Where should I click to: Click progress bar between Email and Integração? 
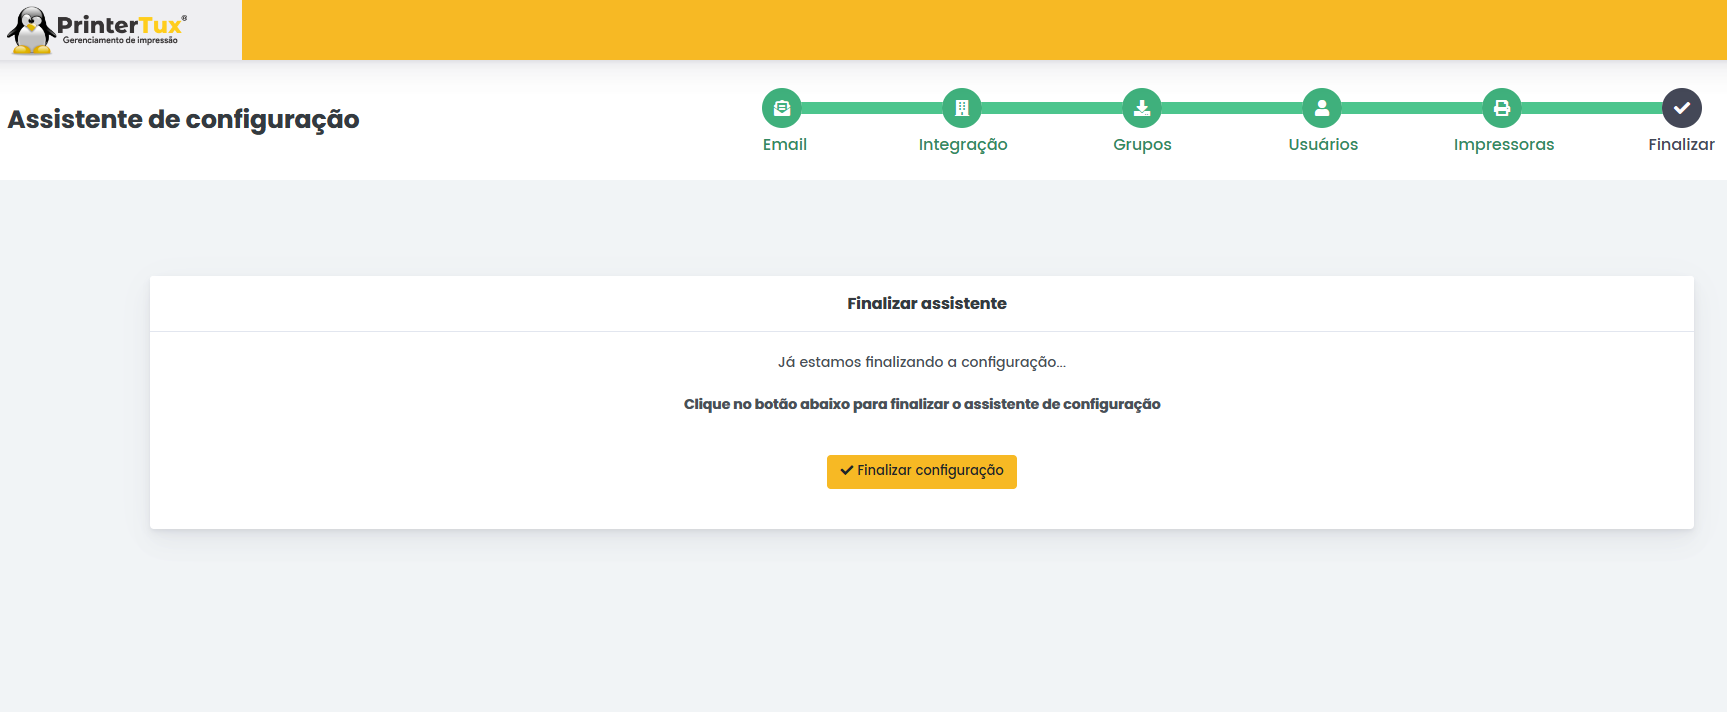click(x=872, y=108)
